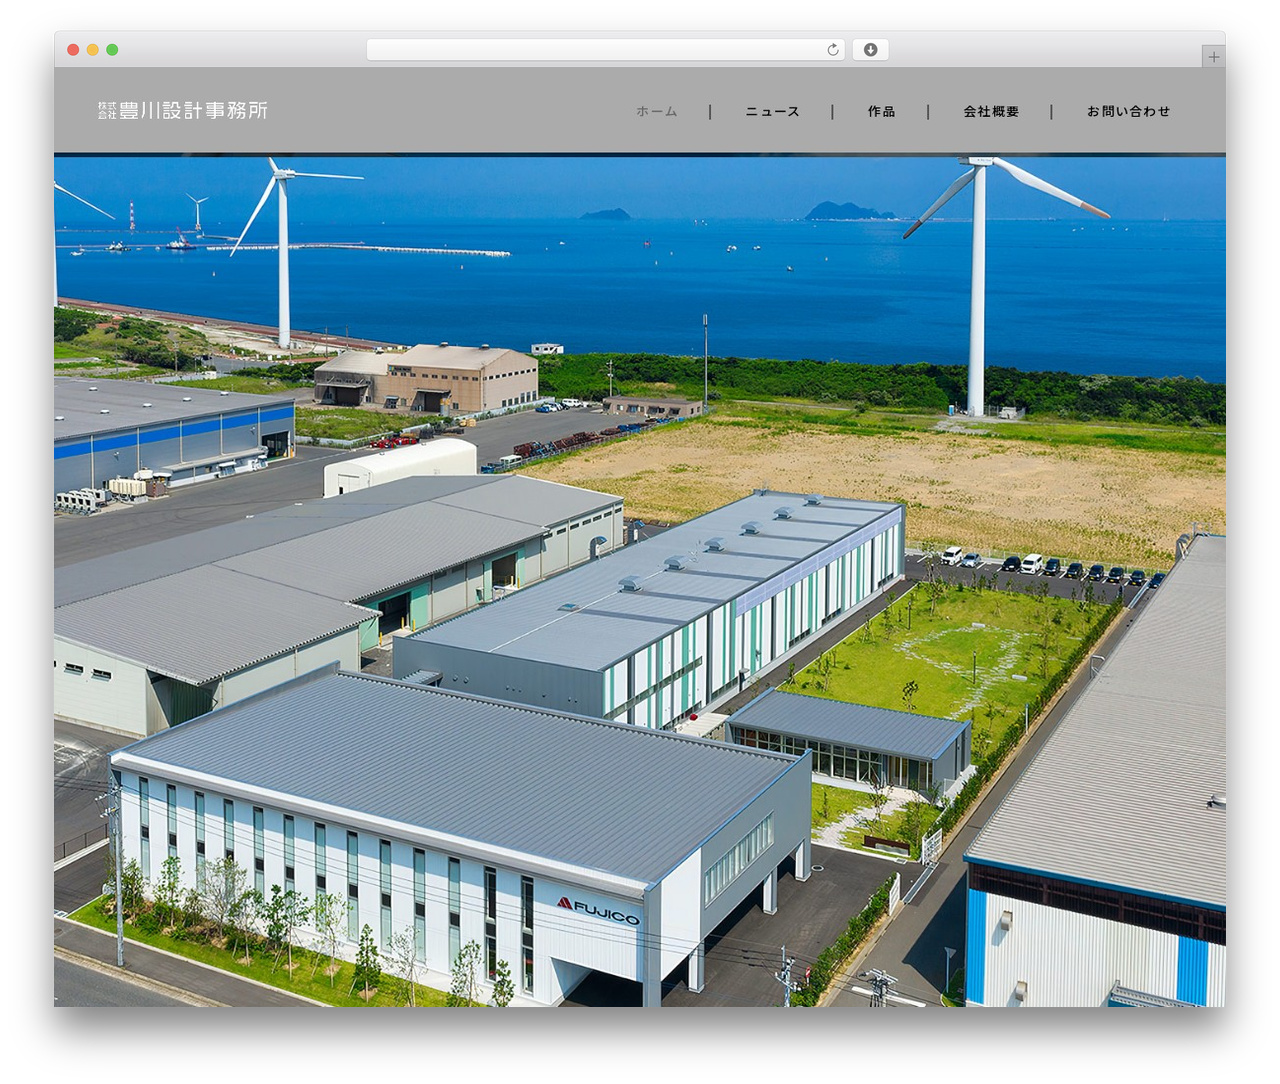
Task: Open the お問い合わせ contact link
Action: [x=1128, y=112]
